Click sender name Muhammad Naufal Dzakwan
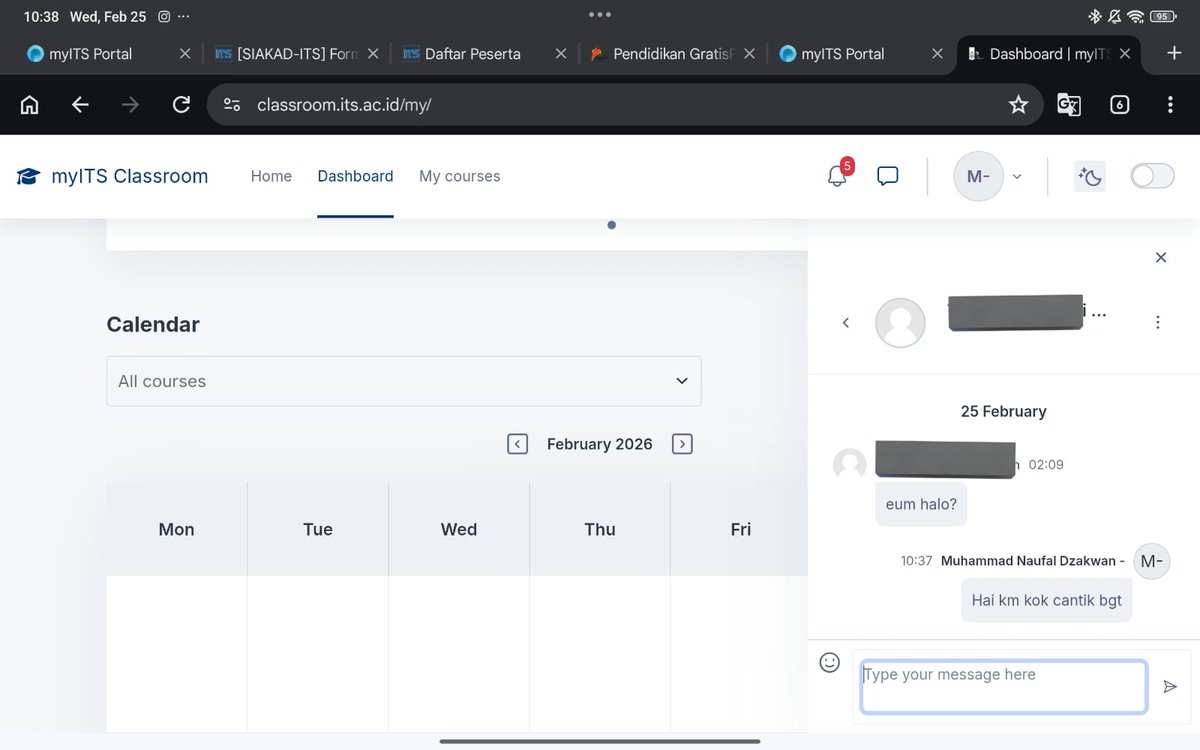1200x750 pixels. coord(1033,561)
